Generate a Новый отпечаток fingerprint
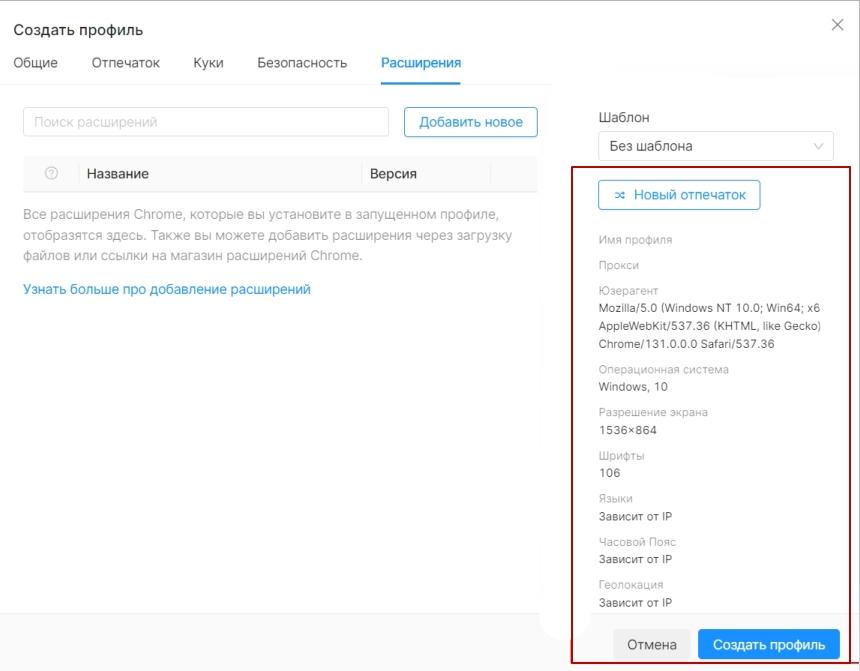Image resolution: width=860 pixels, height=671 pixels. [679, 195]
